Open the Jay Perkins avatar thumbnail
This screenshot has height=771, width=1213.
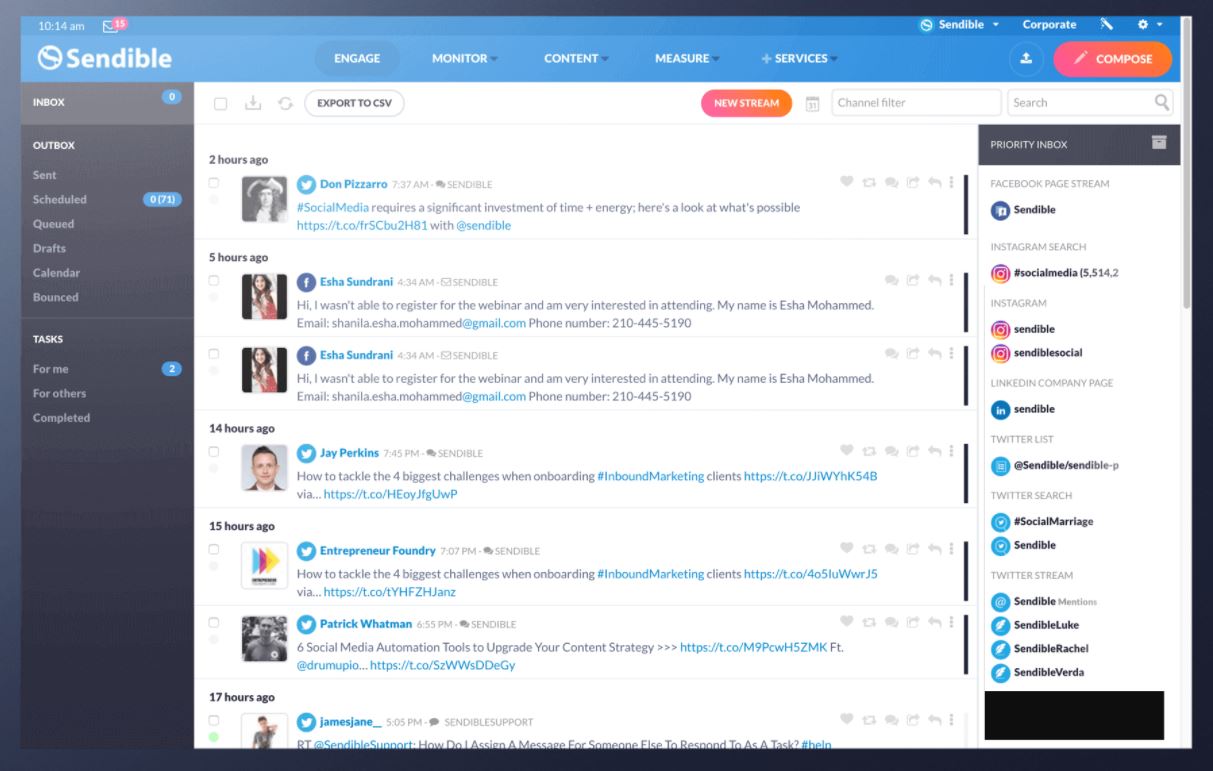click(264, 468)
